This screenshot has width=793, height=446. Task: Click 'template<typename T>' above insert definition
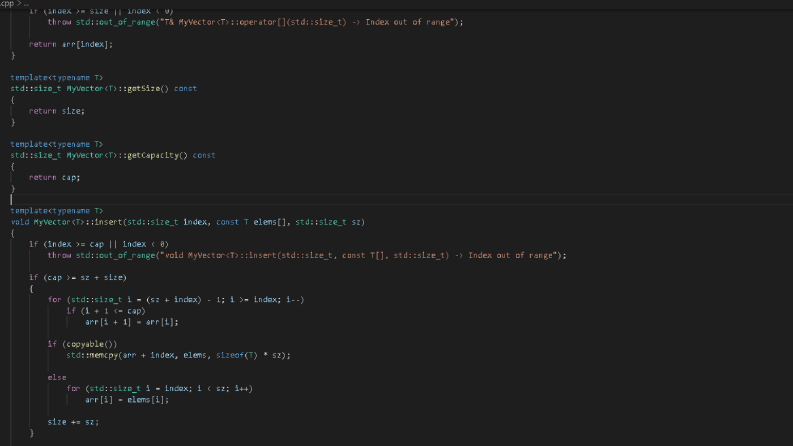57,211
